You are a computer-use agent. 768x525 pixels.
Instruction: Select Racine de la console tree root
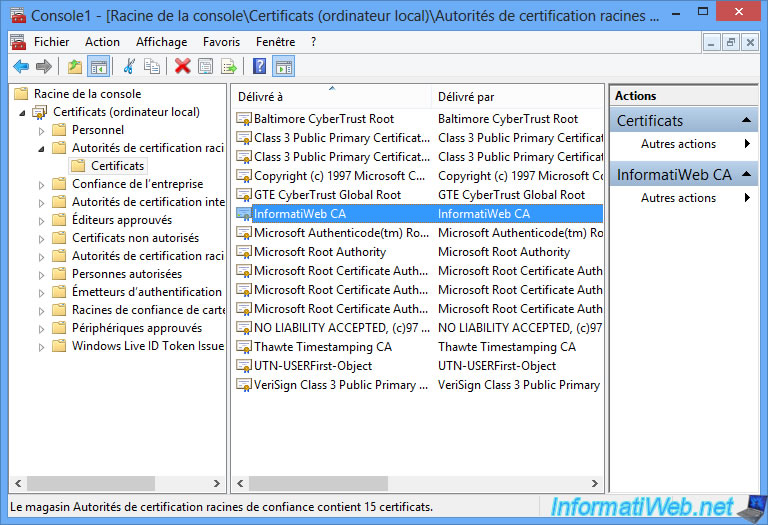click(87, 94)
